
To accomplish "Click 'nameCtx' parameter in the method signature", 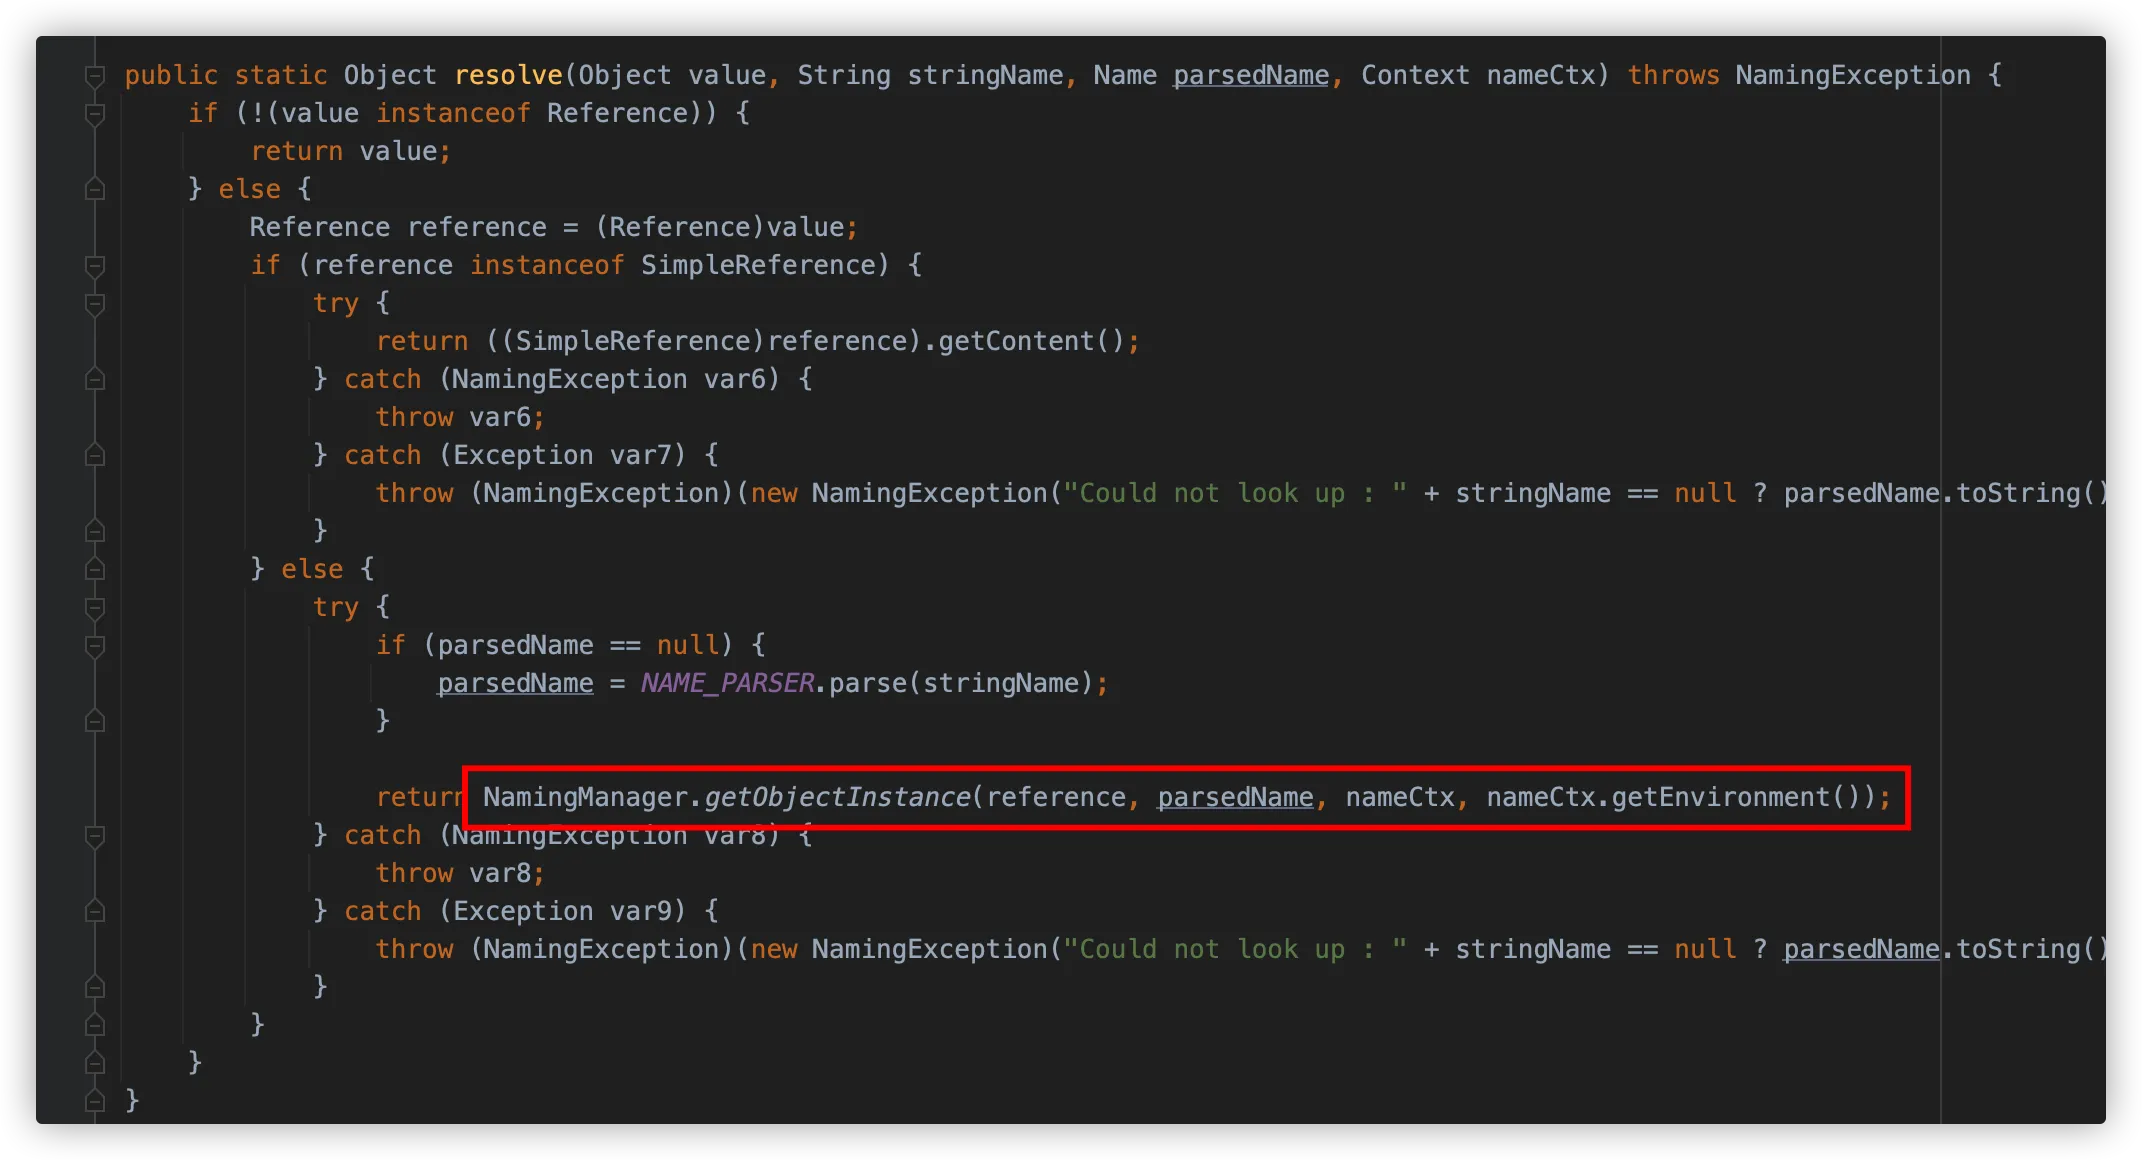I will pyautogui.click(x=1540, y=75).
